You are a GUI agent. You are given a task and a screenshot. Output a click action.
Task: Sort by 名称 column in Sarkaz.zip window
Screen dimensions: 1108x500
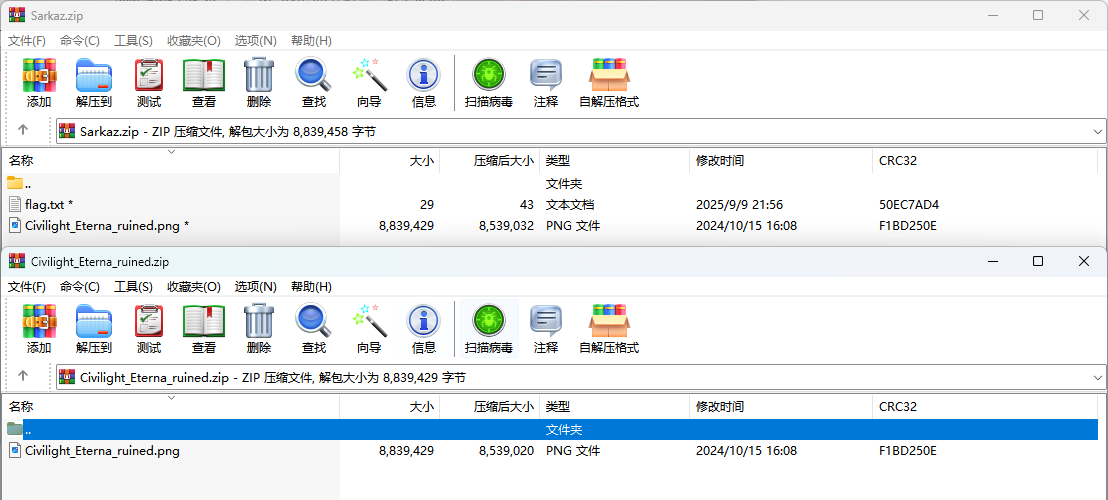(x=170, y=160)
